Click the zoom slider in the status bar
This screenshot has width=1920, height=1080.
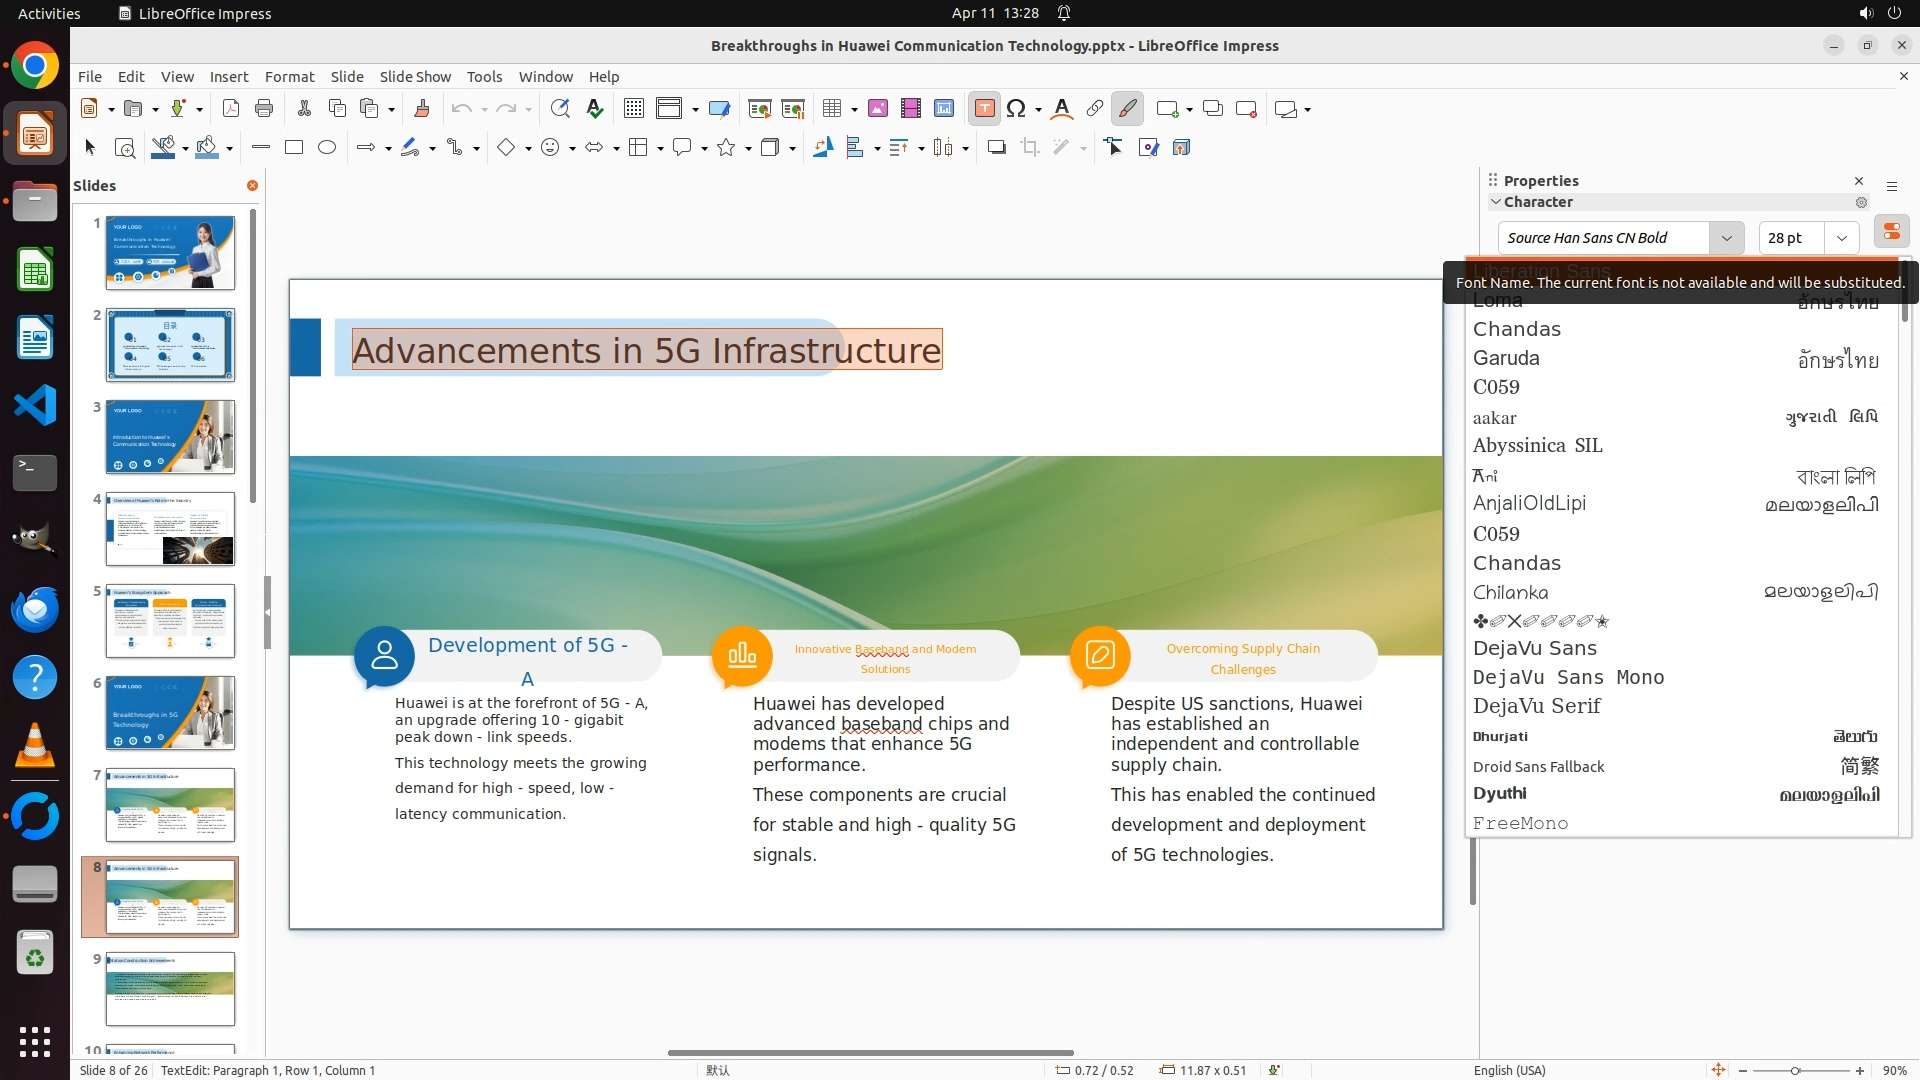[1795, 1070]
